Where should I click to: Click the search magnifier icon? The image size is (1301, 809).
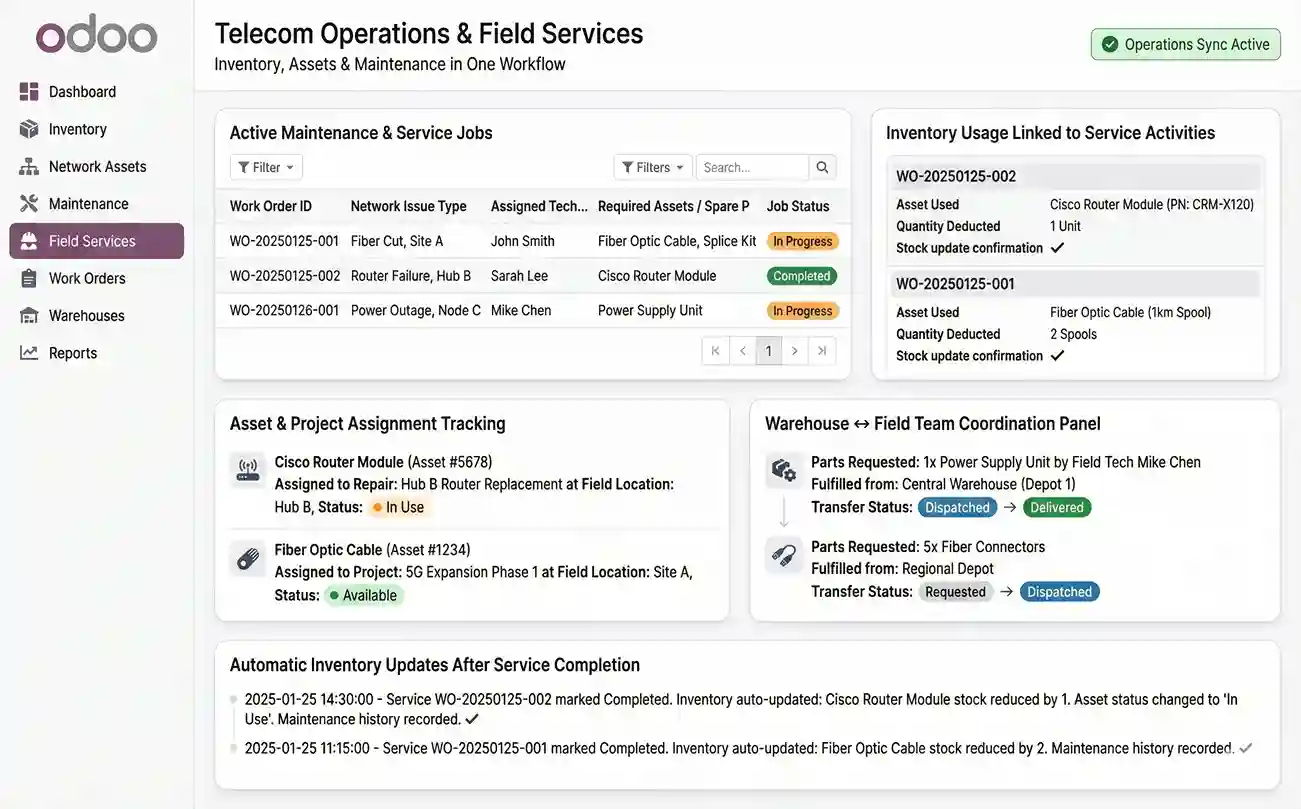pos(822,166)
